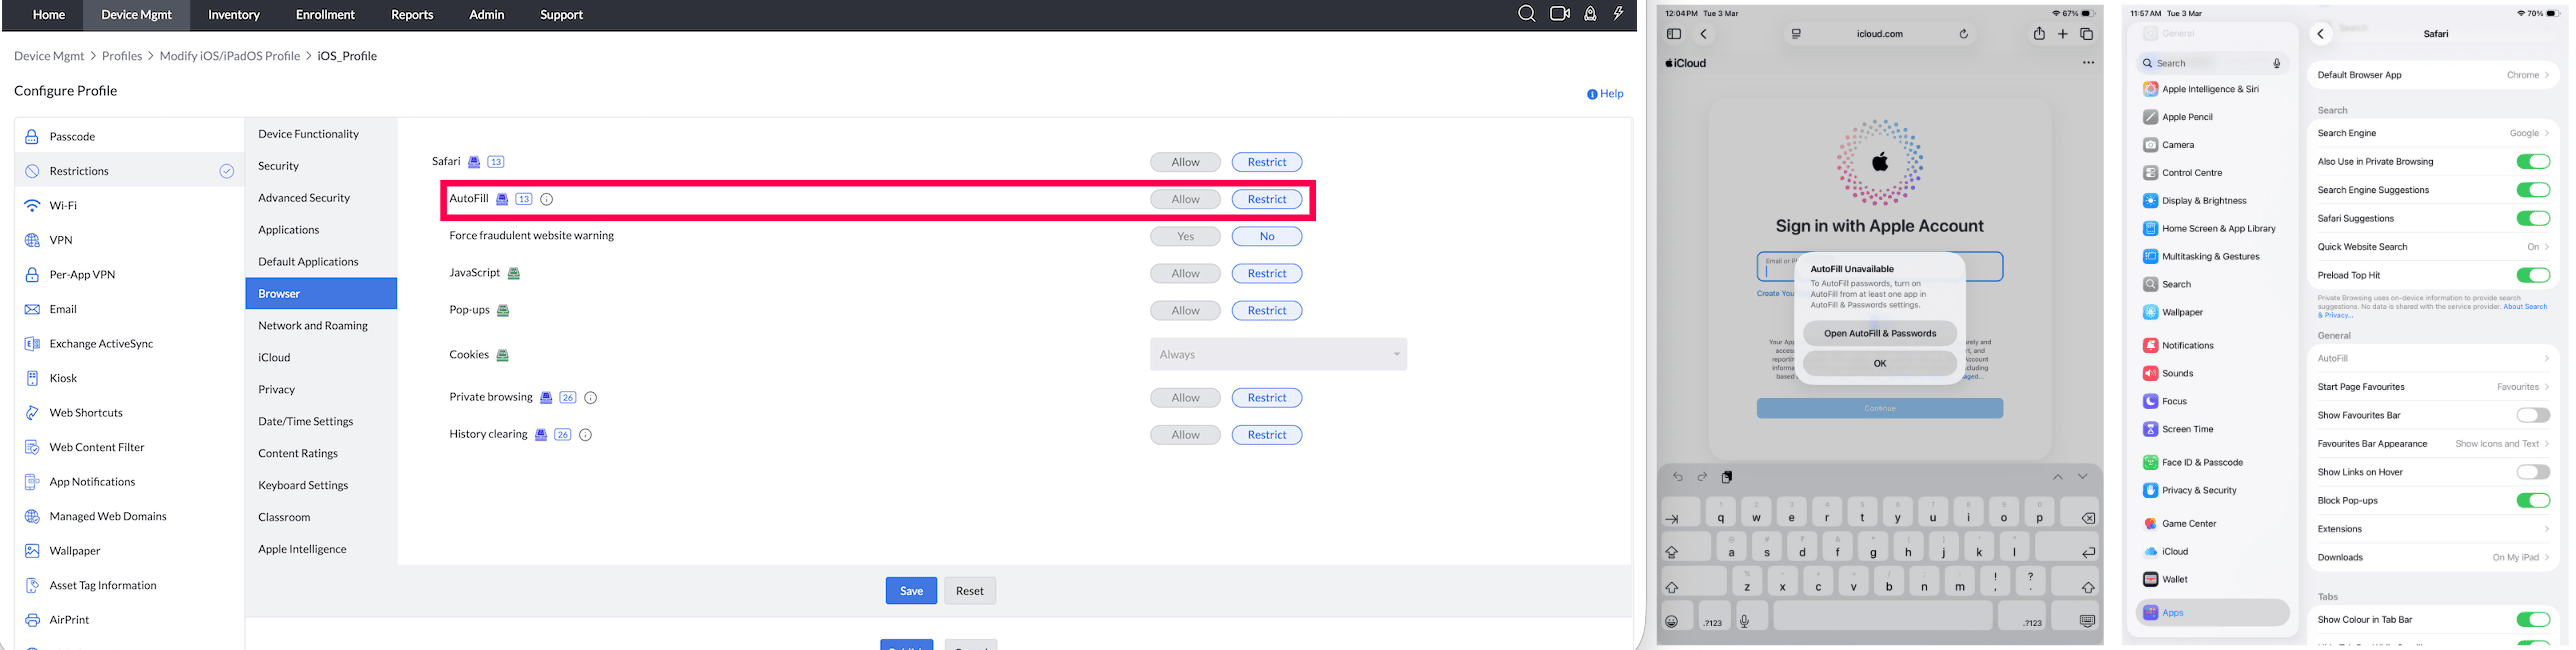Toggle Block Pop-ups switch
Viewport: 2576px width, 650px height.
(2533, 500)
